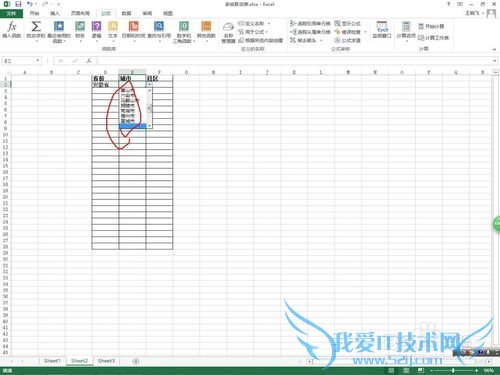Click Trace Dependents

click(310, 32)
